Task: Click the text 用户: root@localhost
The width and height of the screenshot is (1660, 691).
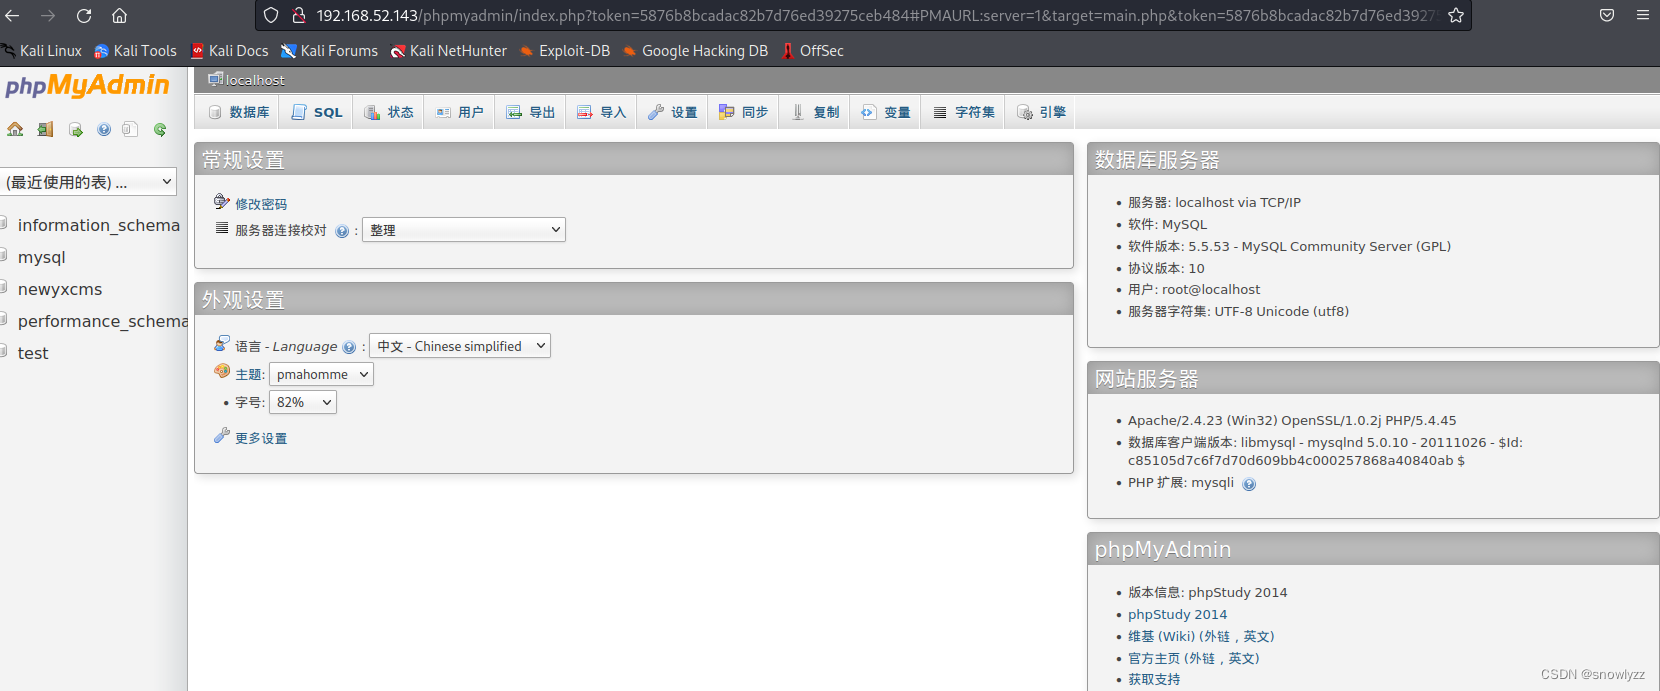Action: [x=1194, y=290]
